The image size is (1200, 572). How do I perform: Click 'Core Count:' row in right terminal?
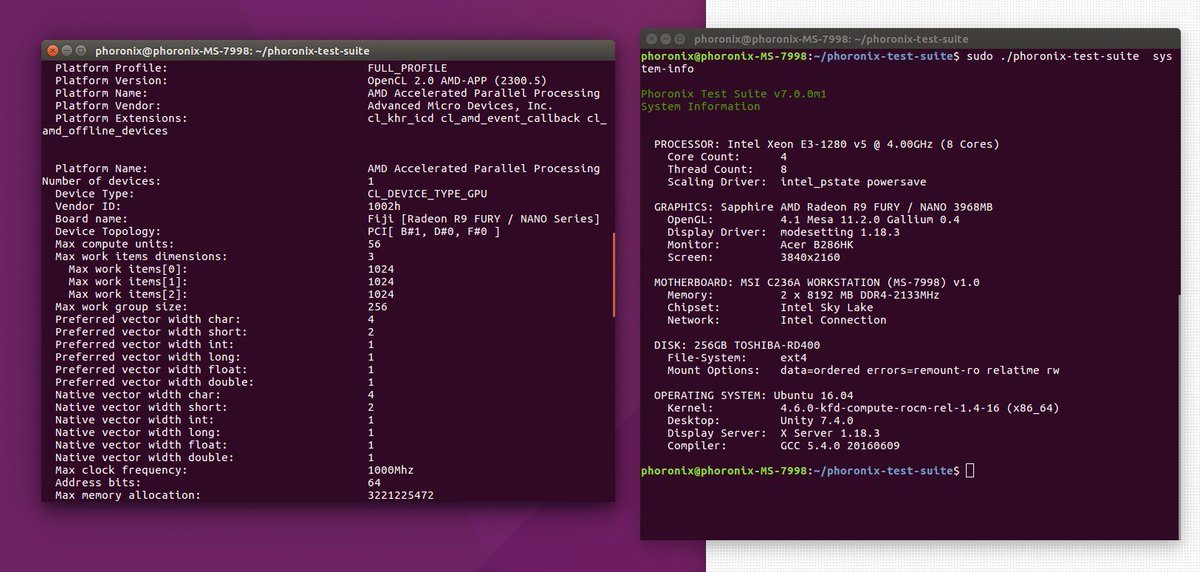[x=727, y=157]
